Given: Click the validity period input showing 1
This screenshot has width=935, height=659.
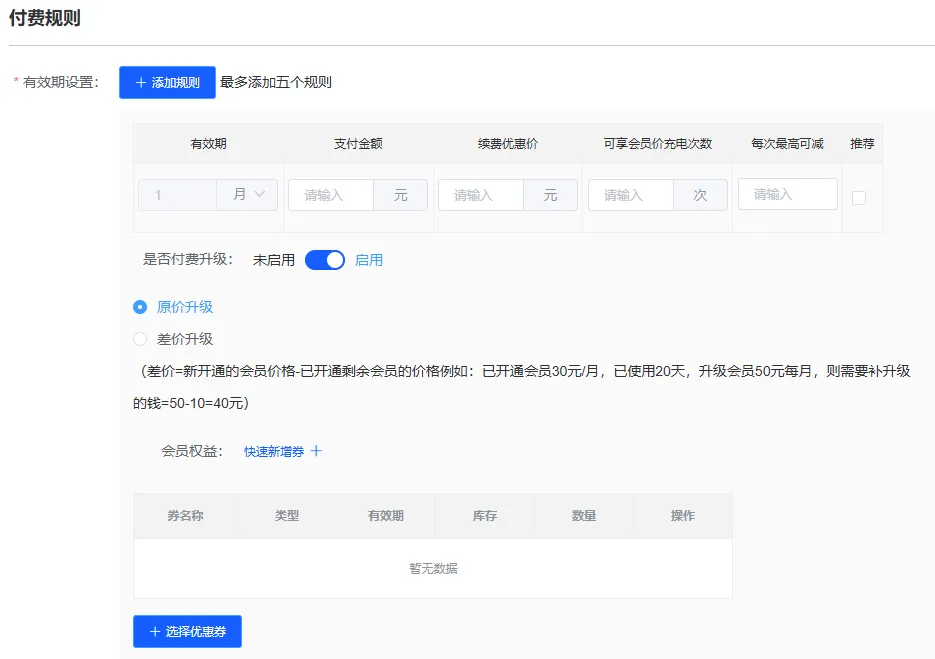Looking at the screenshot, I should pos(177,195).
